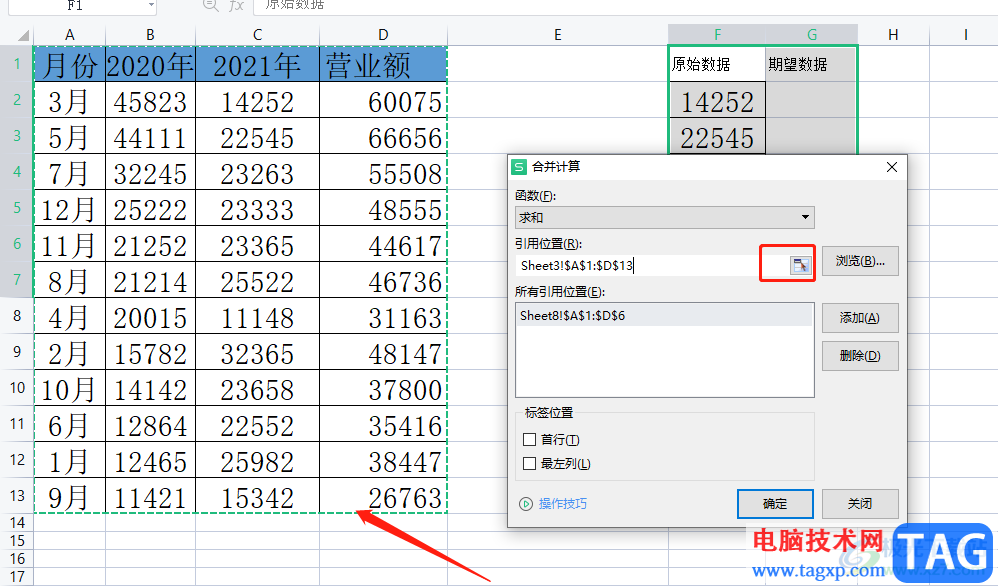The image size is (998, 586).
Task: Open the 函数 dropdown showing 求和
Action: 664,218
